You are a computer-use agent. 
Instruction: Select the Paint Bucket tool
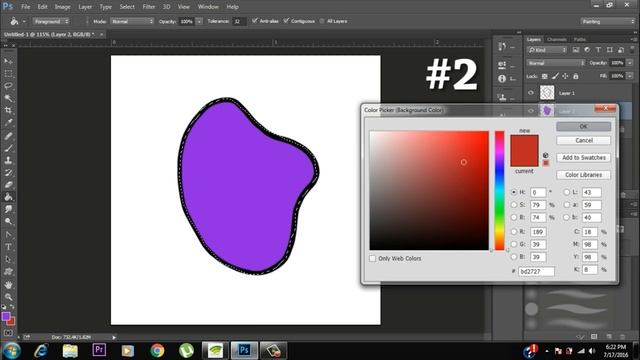point(8,197)
